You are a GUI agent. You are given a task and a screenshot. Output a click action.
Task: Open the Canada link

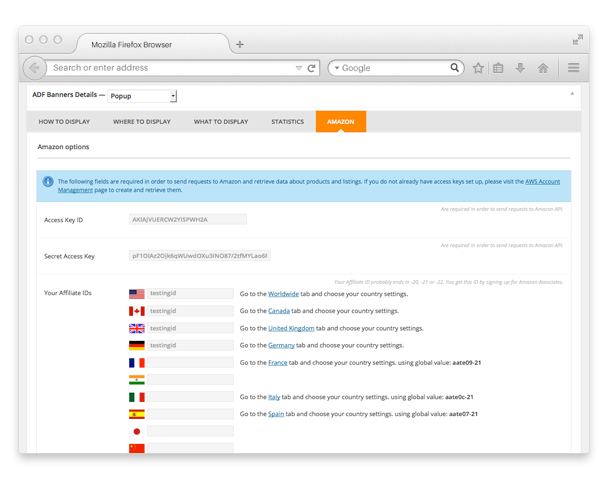(x=279, y=311)
